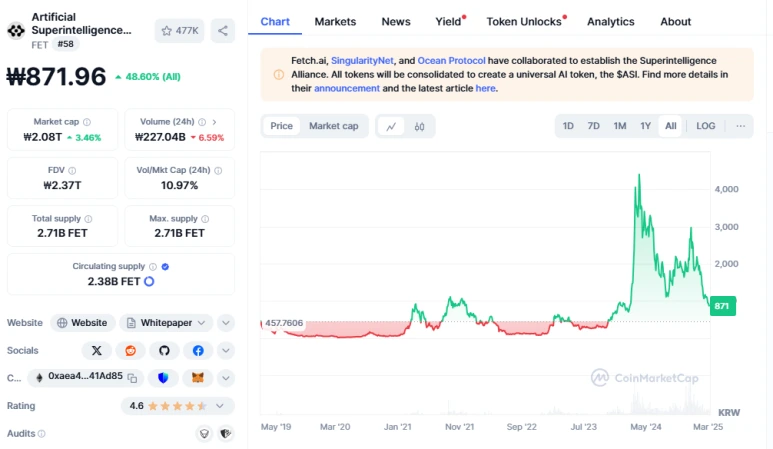Copy the contract address 0xaea4...41Ad85
This screenshot has height=449, width=773.
coord(133,378)
